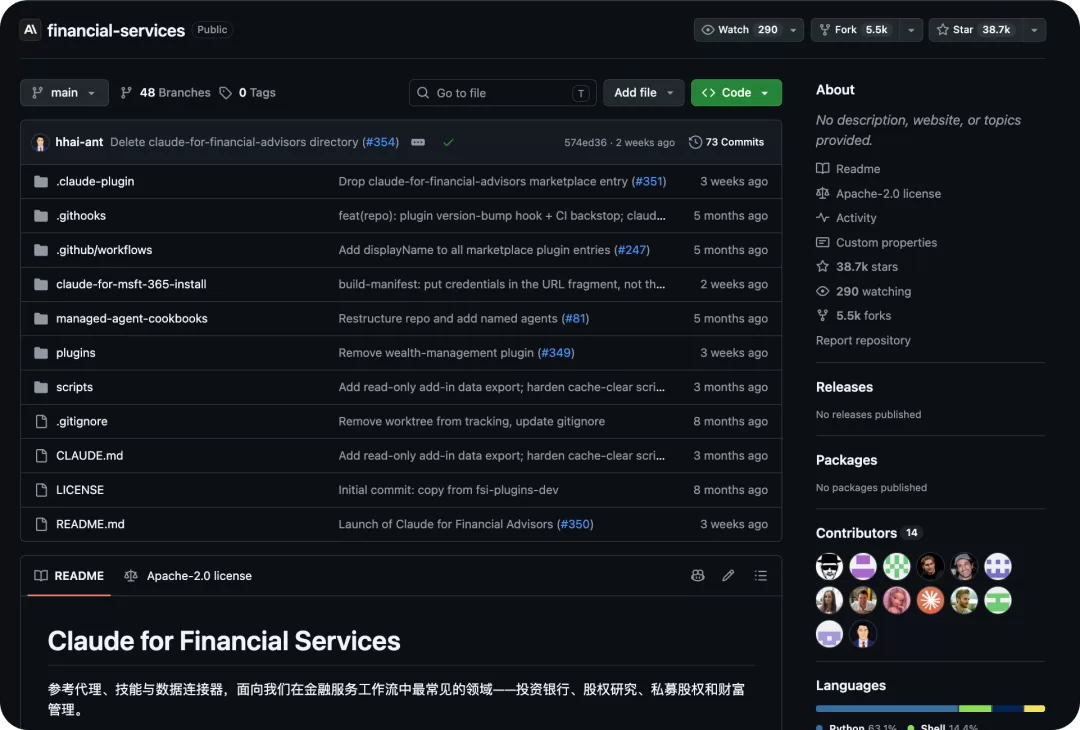Click the note icon beside Custom properties
The image size is (1080, 730).
pos(822,242)
